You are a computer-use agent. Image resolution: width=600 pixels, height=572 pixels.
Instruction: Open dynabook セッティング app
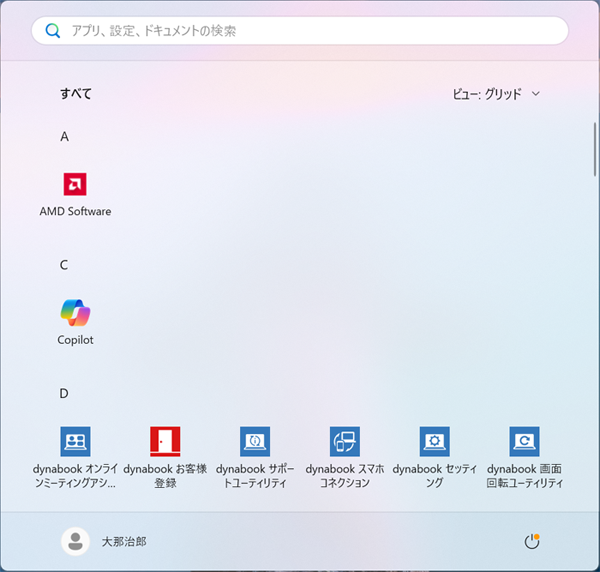click(435, 458)
